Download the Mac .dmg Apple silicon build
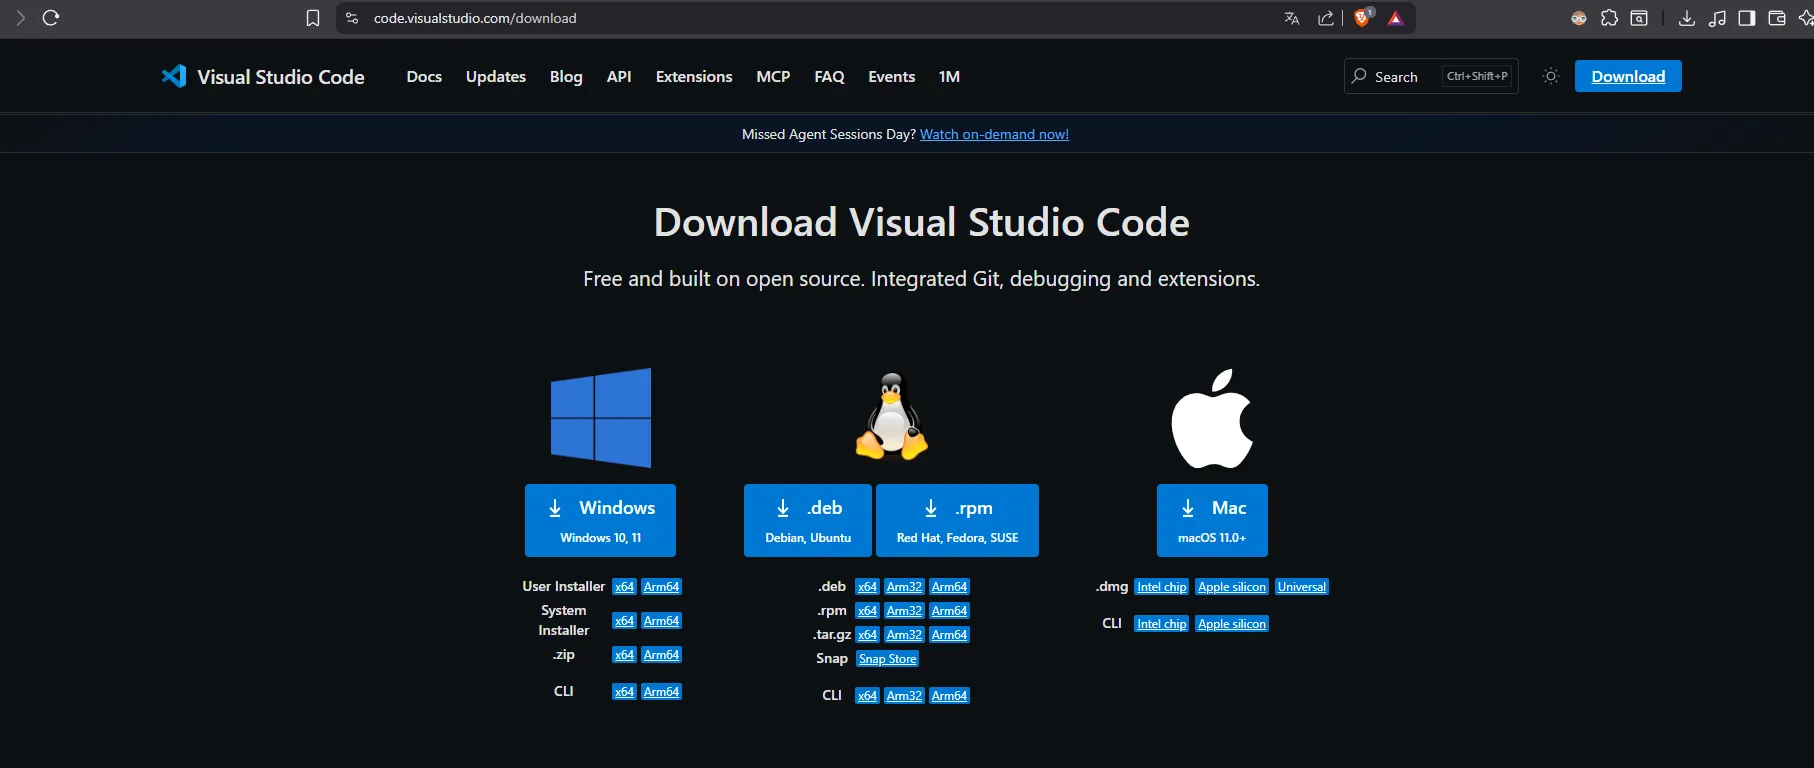The image size is (1814, 768). click(1231, 587)
